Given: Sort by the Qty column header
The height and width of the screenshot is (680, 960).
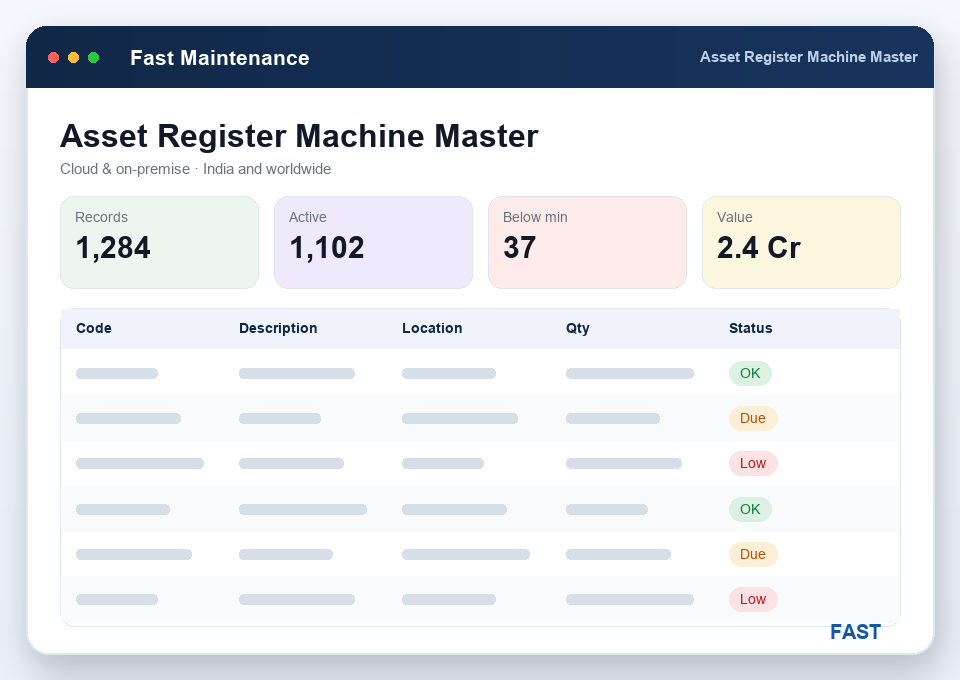Looking at the screenshot, I should (x=577, y=328).
